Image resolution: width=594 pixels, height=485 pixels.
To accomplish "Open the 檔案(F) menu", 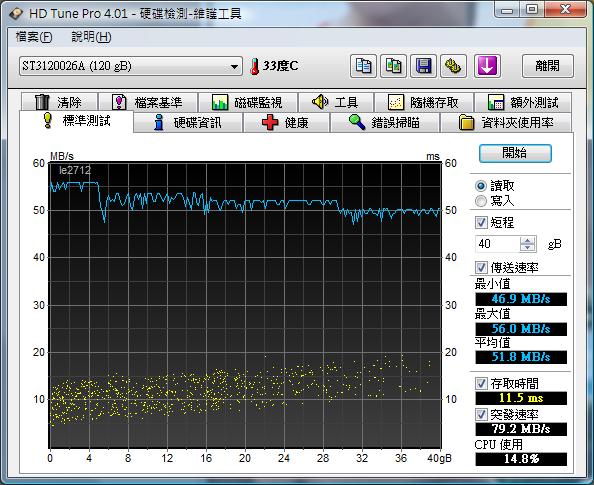I will [34, 37].
